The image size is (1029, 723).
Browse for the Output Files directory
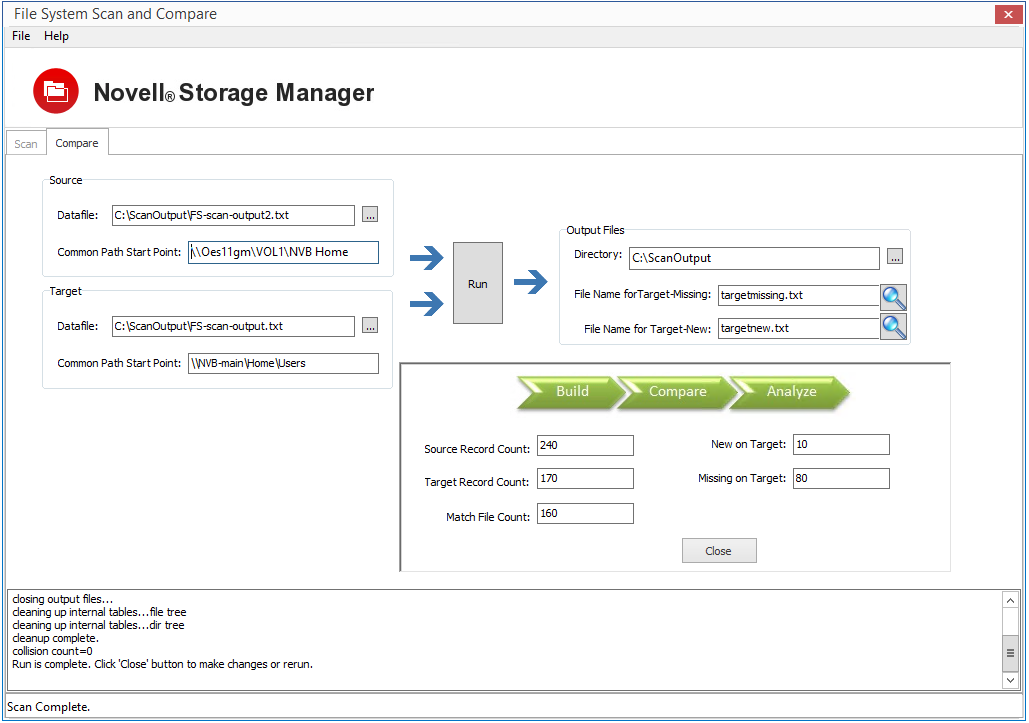click(894, 258)
